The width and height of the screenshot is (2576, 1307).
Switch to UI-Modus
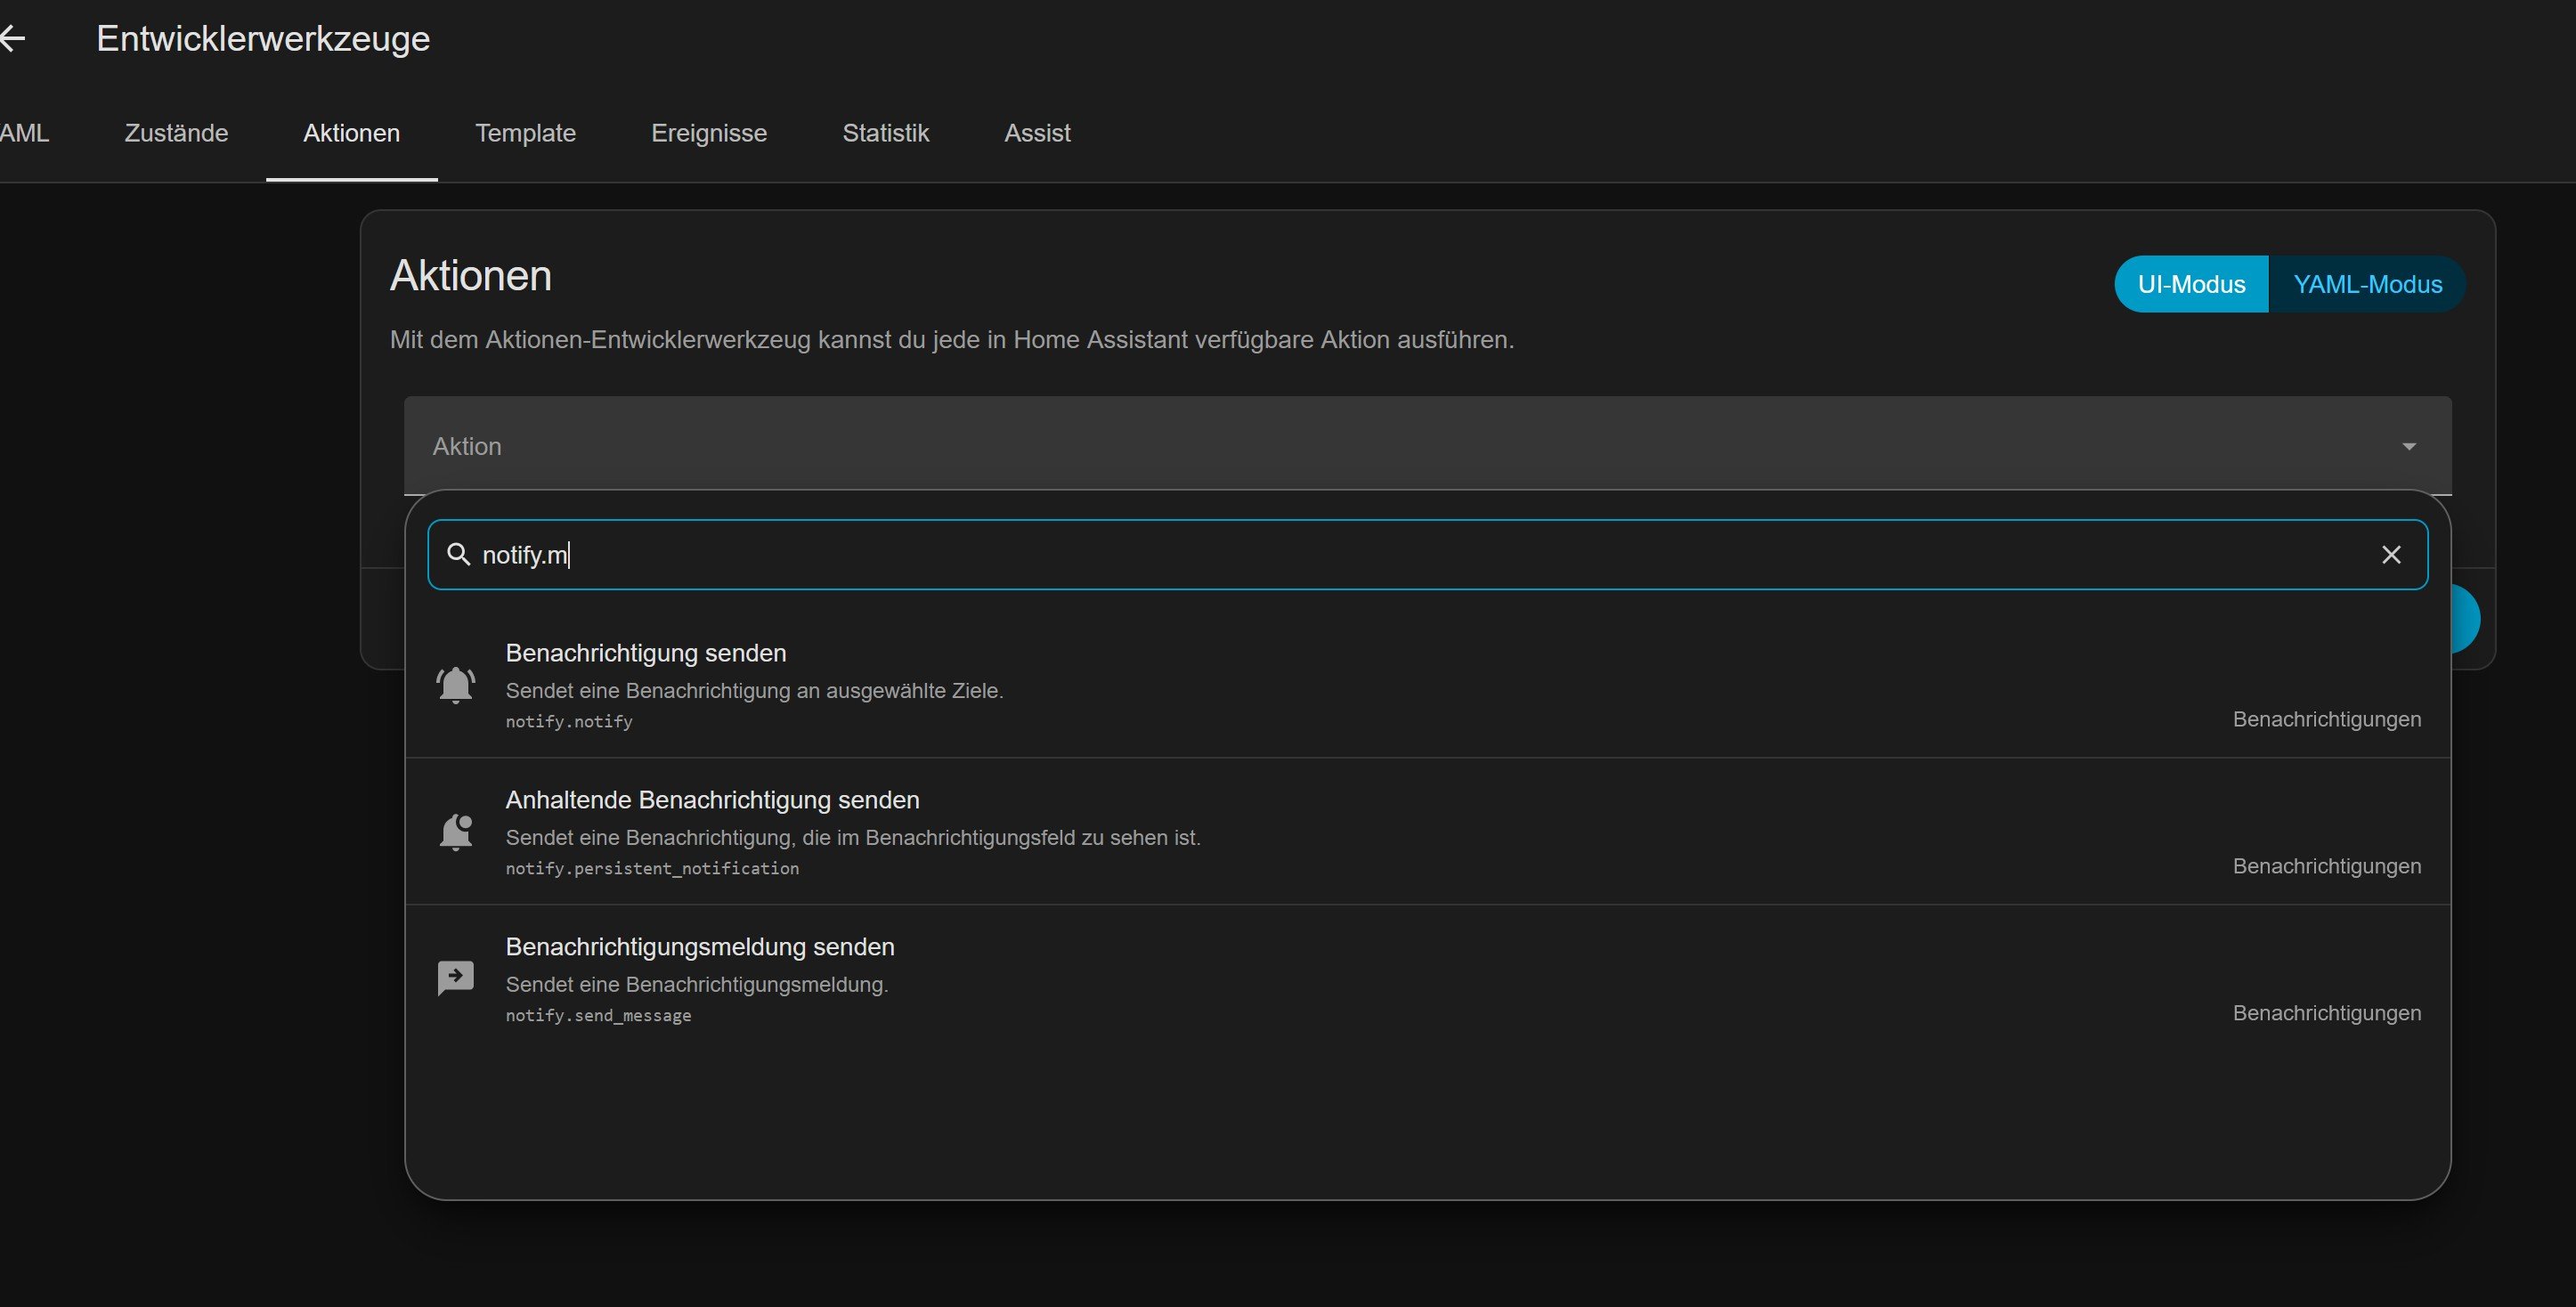[x=2191, y=284]
